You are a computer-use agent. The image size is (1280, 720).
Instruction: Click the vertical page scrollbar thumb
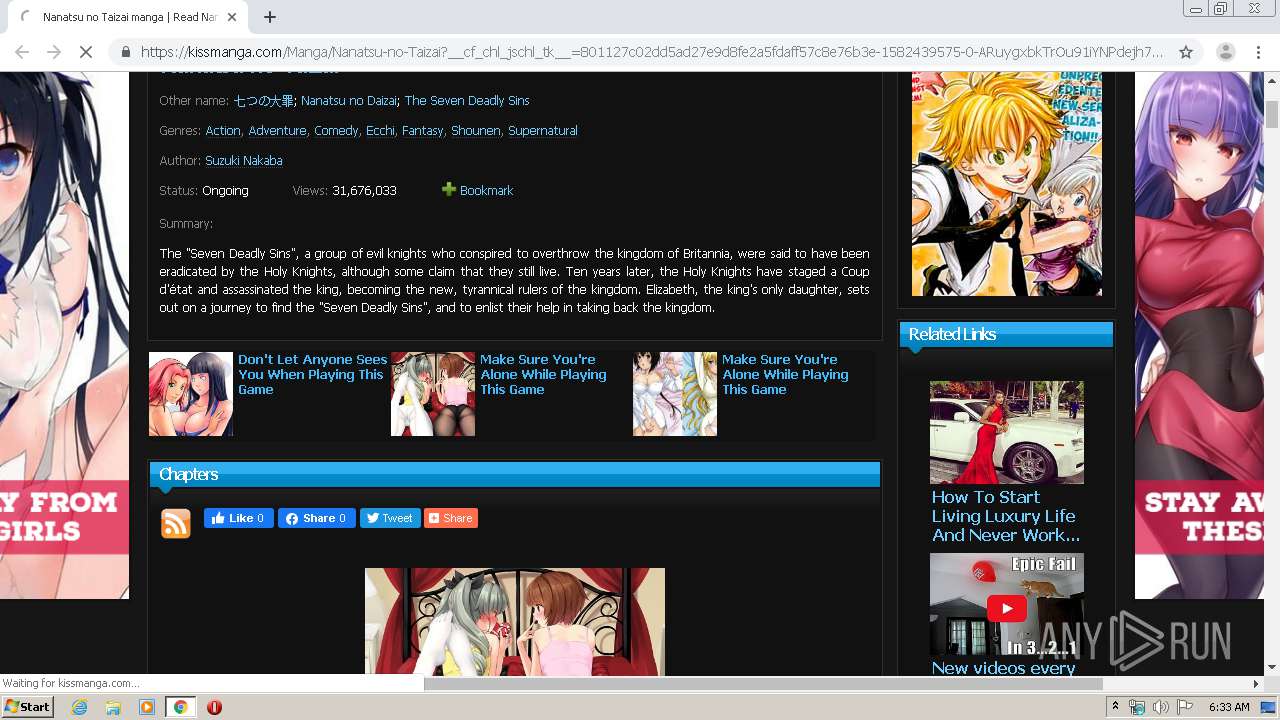[1272, 114]
